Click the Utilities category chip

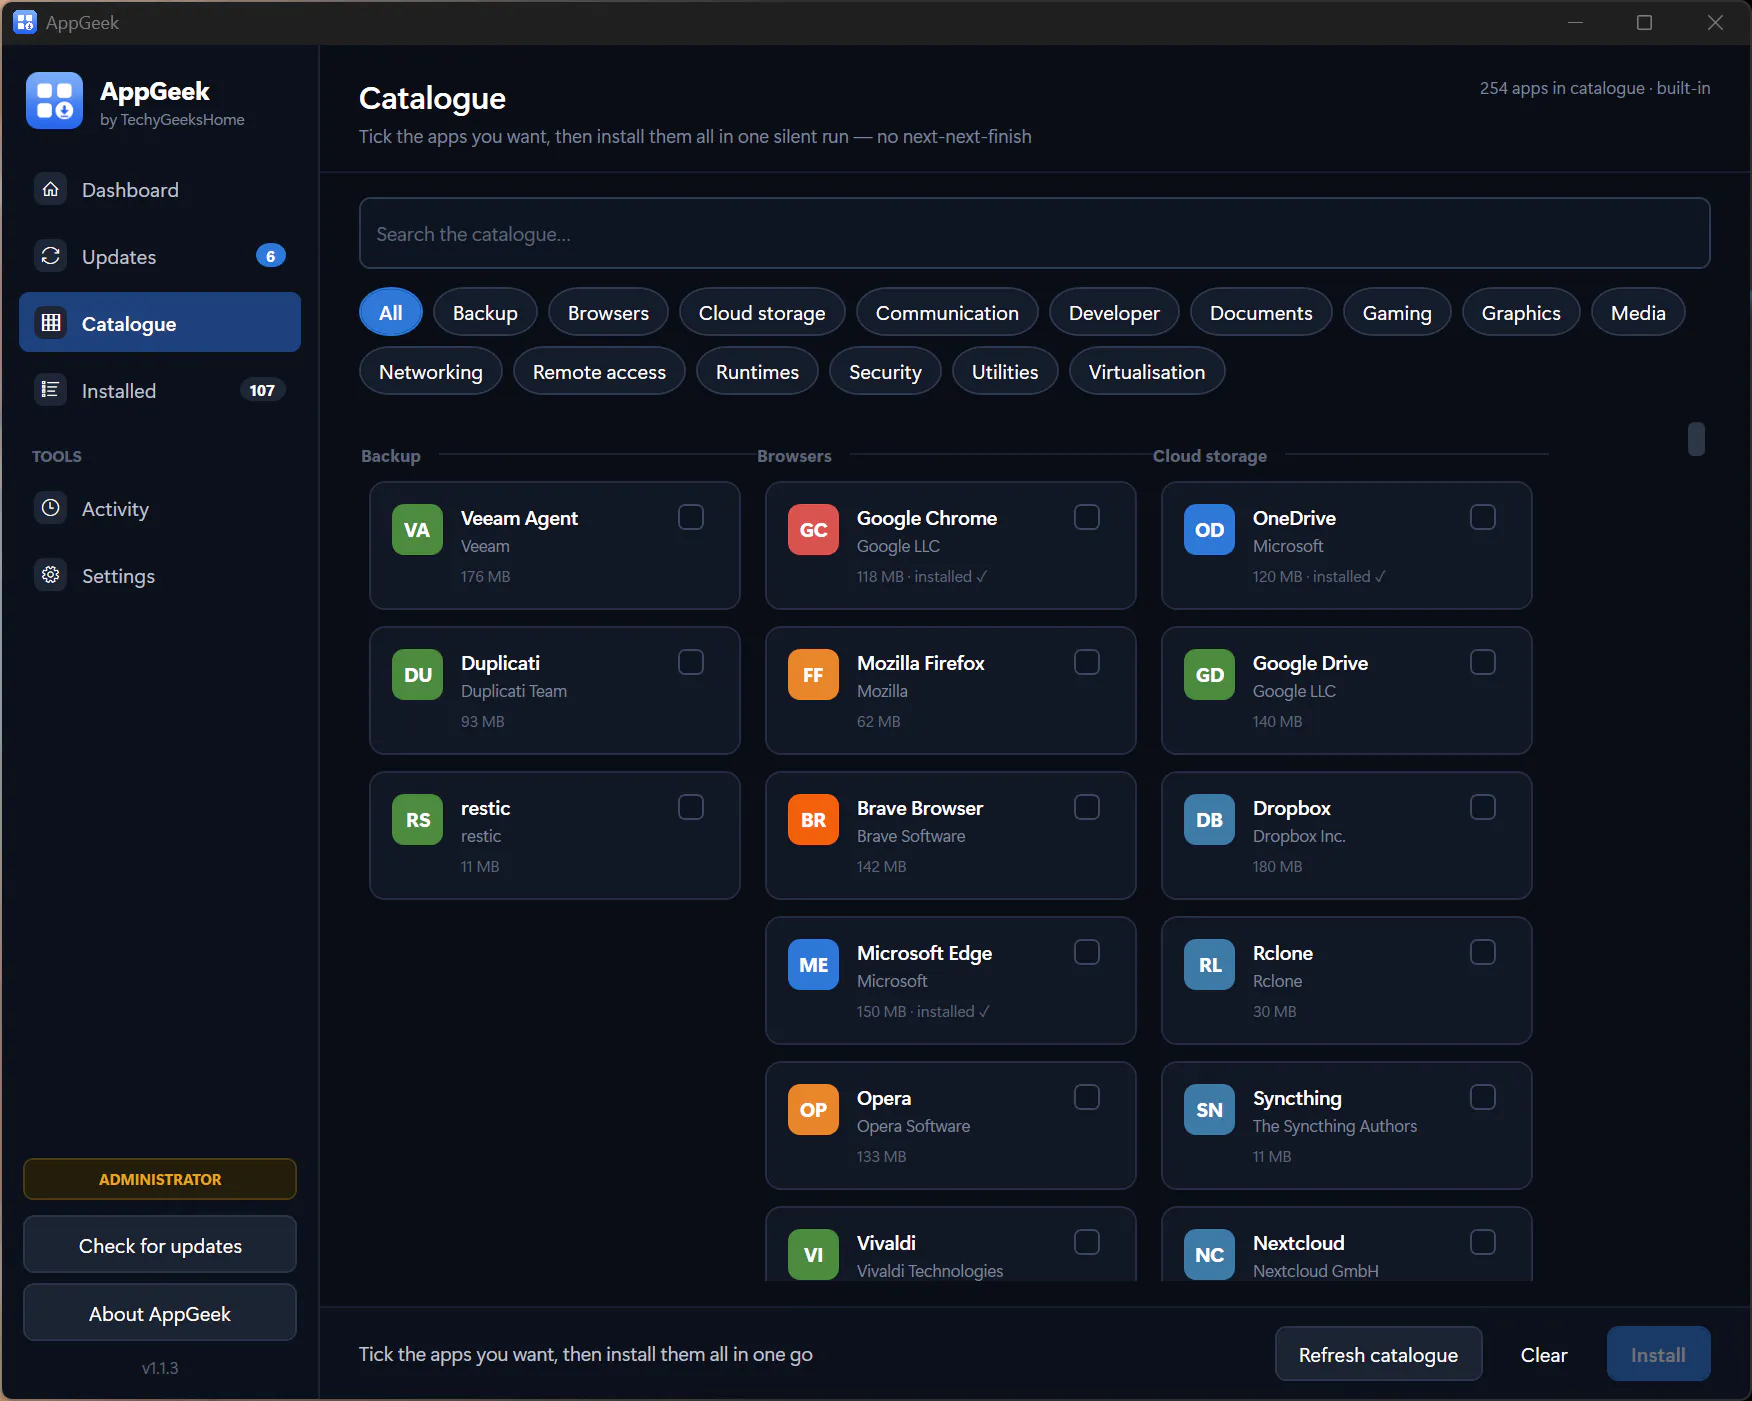tap(1005, 371)
